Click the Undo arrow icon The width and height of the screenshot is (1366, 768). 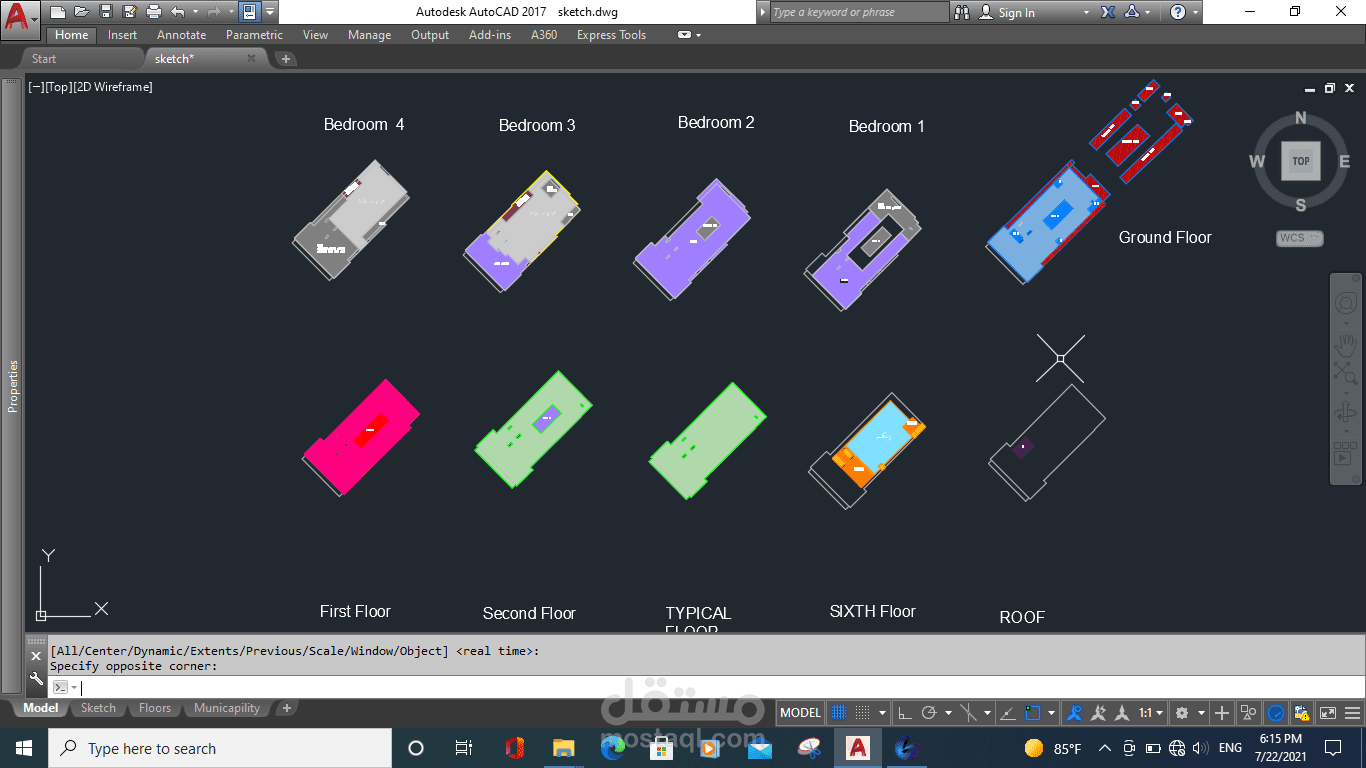coord(178,12)
